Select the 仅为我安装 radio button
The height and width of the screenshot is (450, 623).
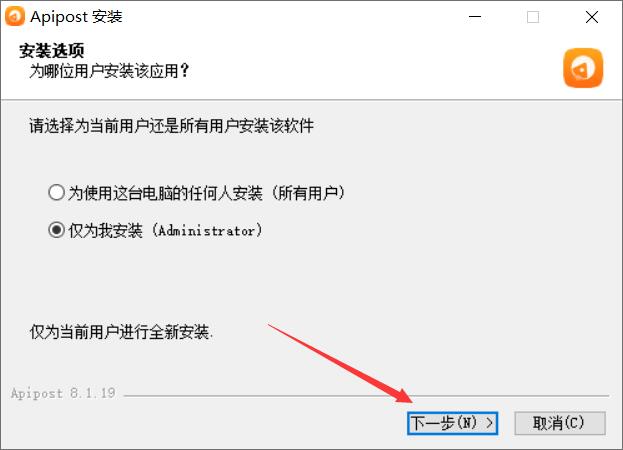(56, 230)
